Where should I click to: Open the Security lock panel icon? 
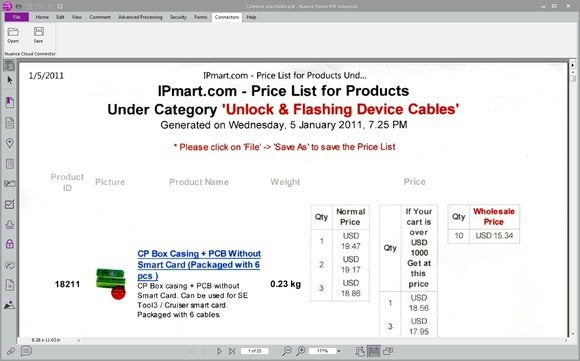[x=10, y=244]
